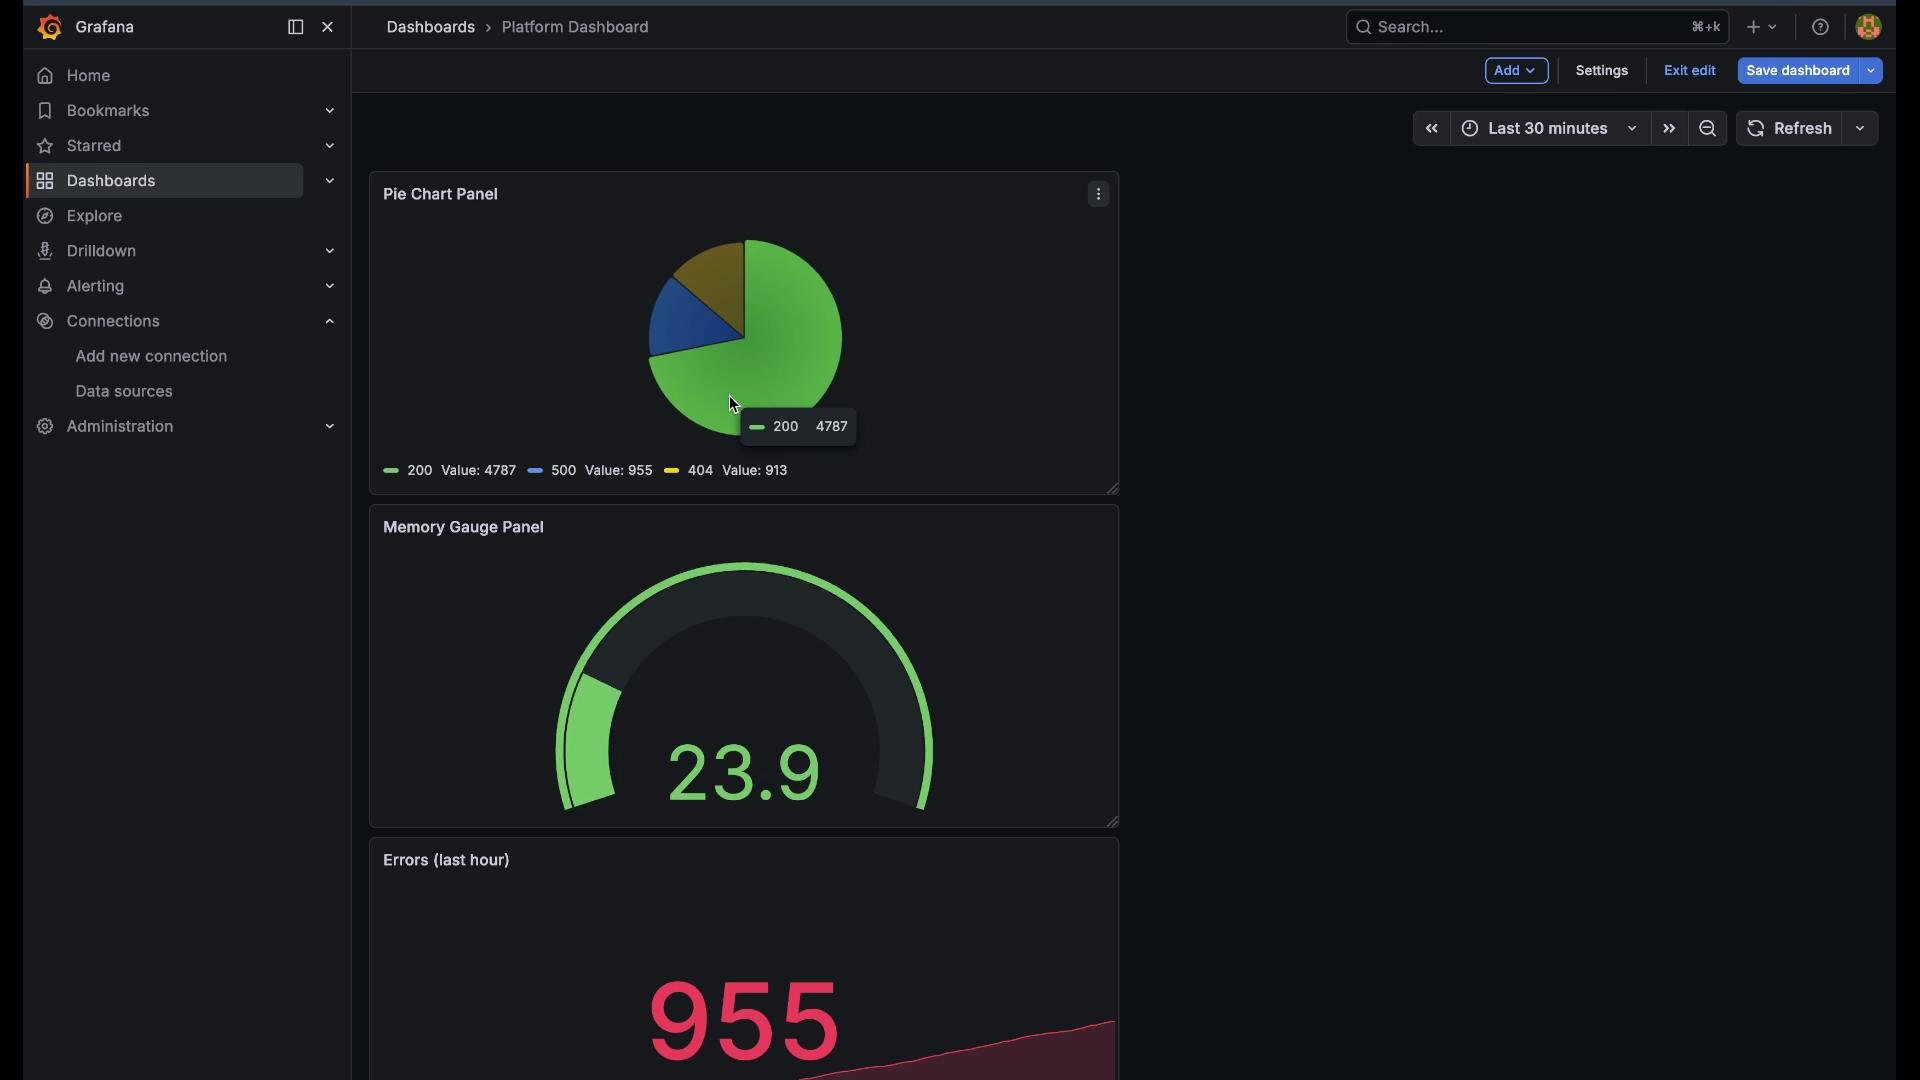Grab the Pie Chart Panel resize handle
This screenshot has width=1920, height=1080.
click(1112, 488)
